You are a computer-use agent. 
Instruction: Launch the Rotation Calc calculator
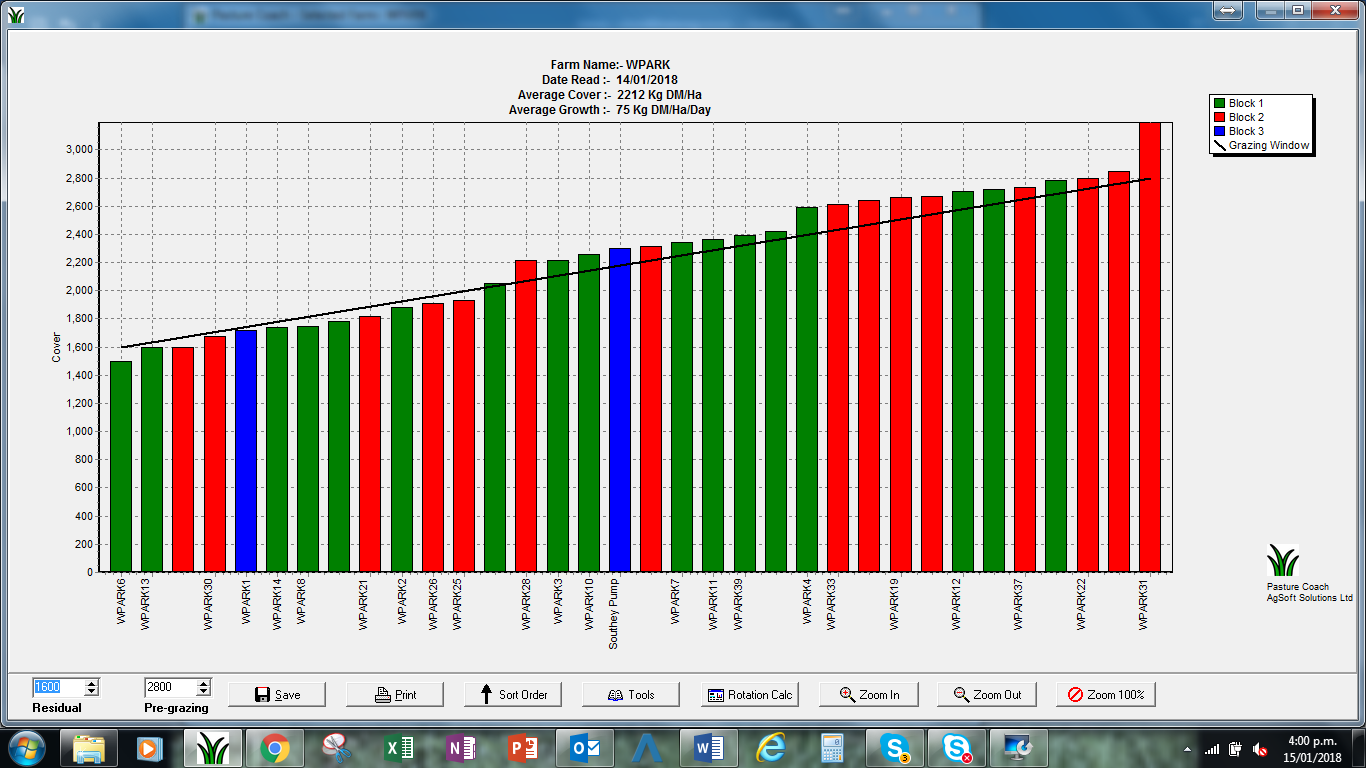750,694
